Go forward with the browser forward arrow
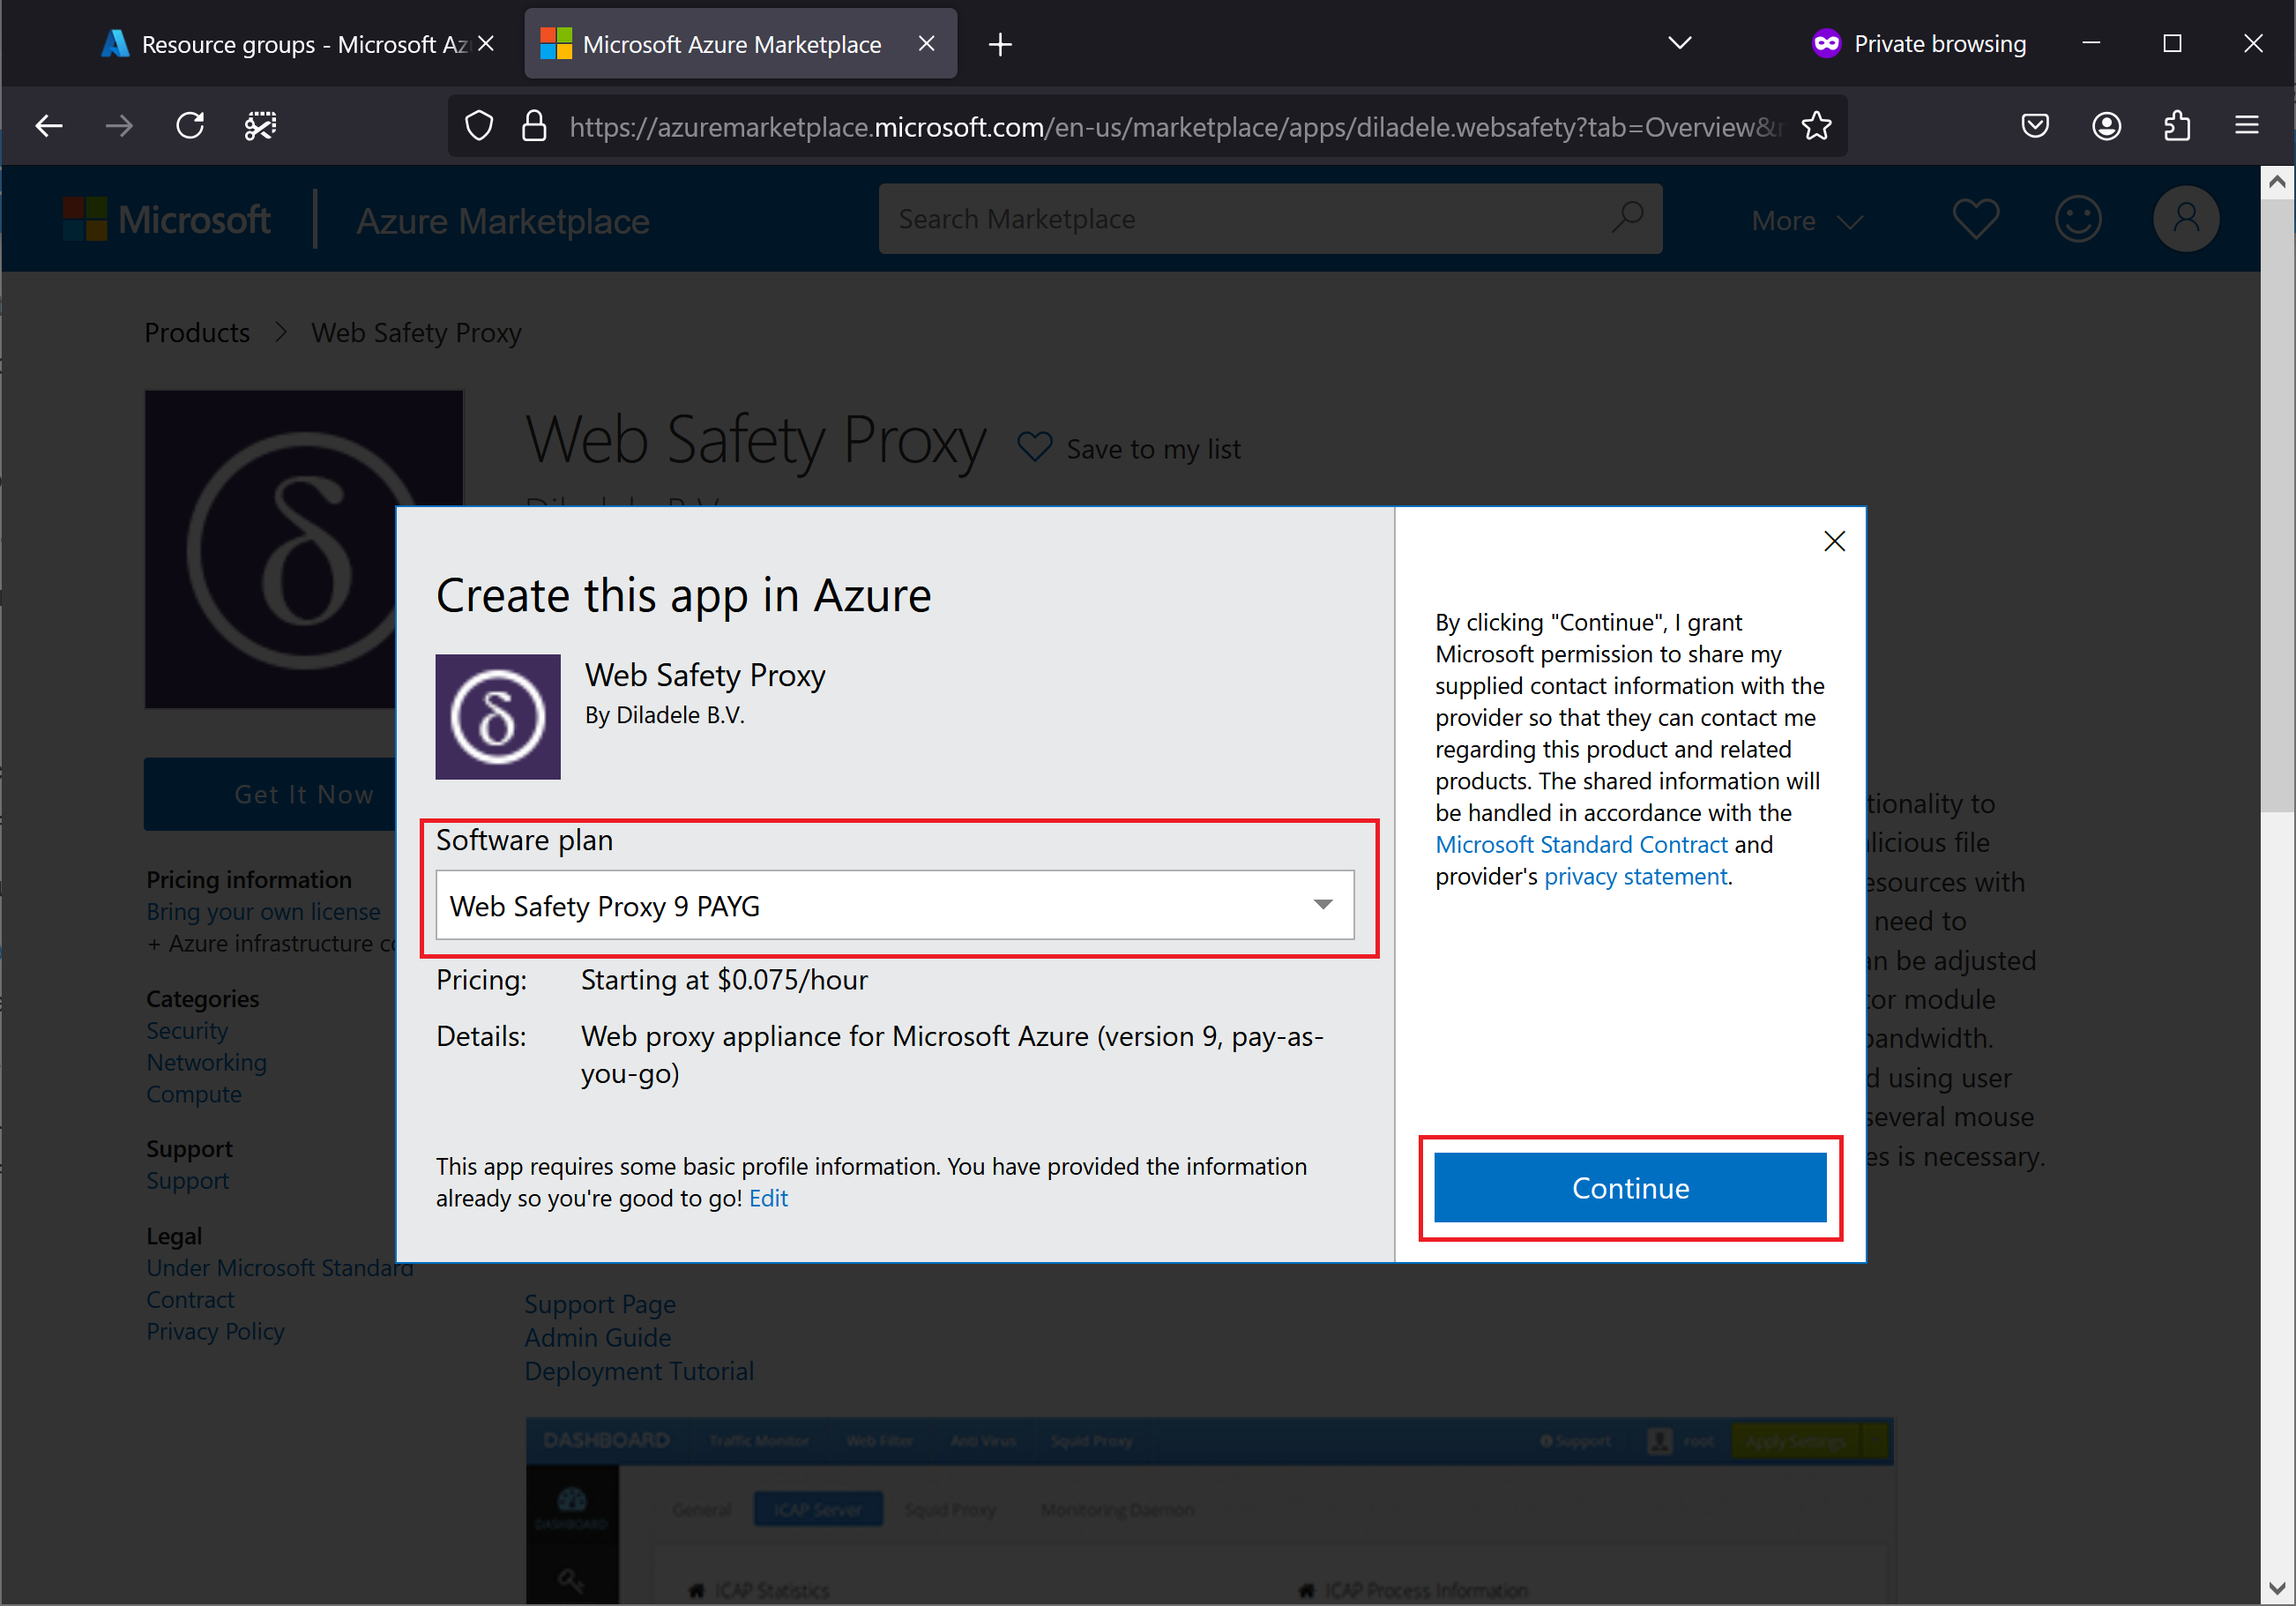 point(119,126)
